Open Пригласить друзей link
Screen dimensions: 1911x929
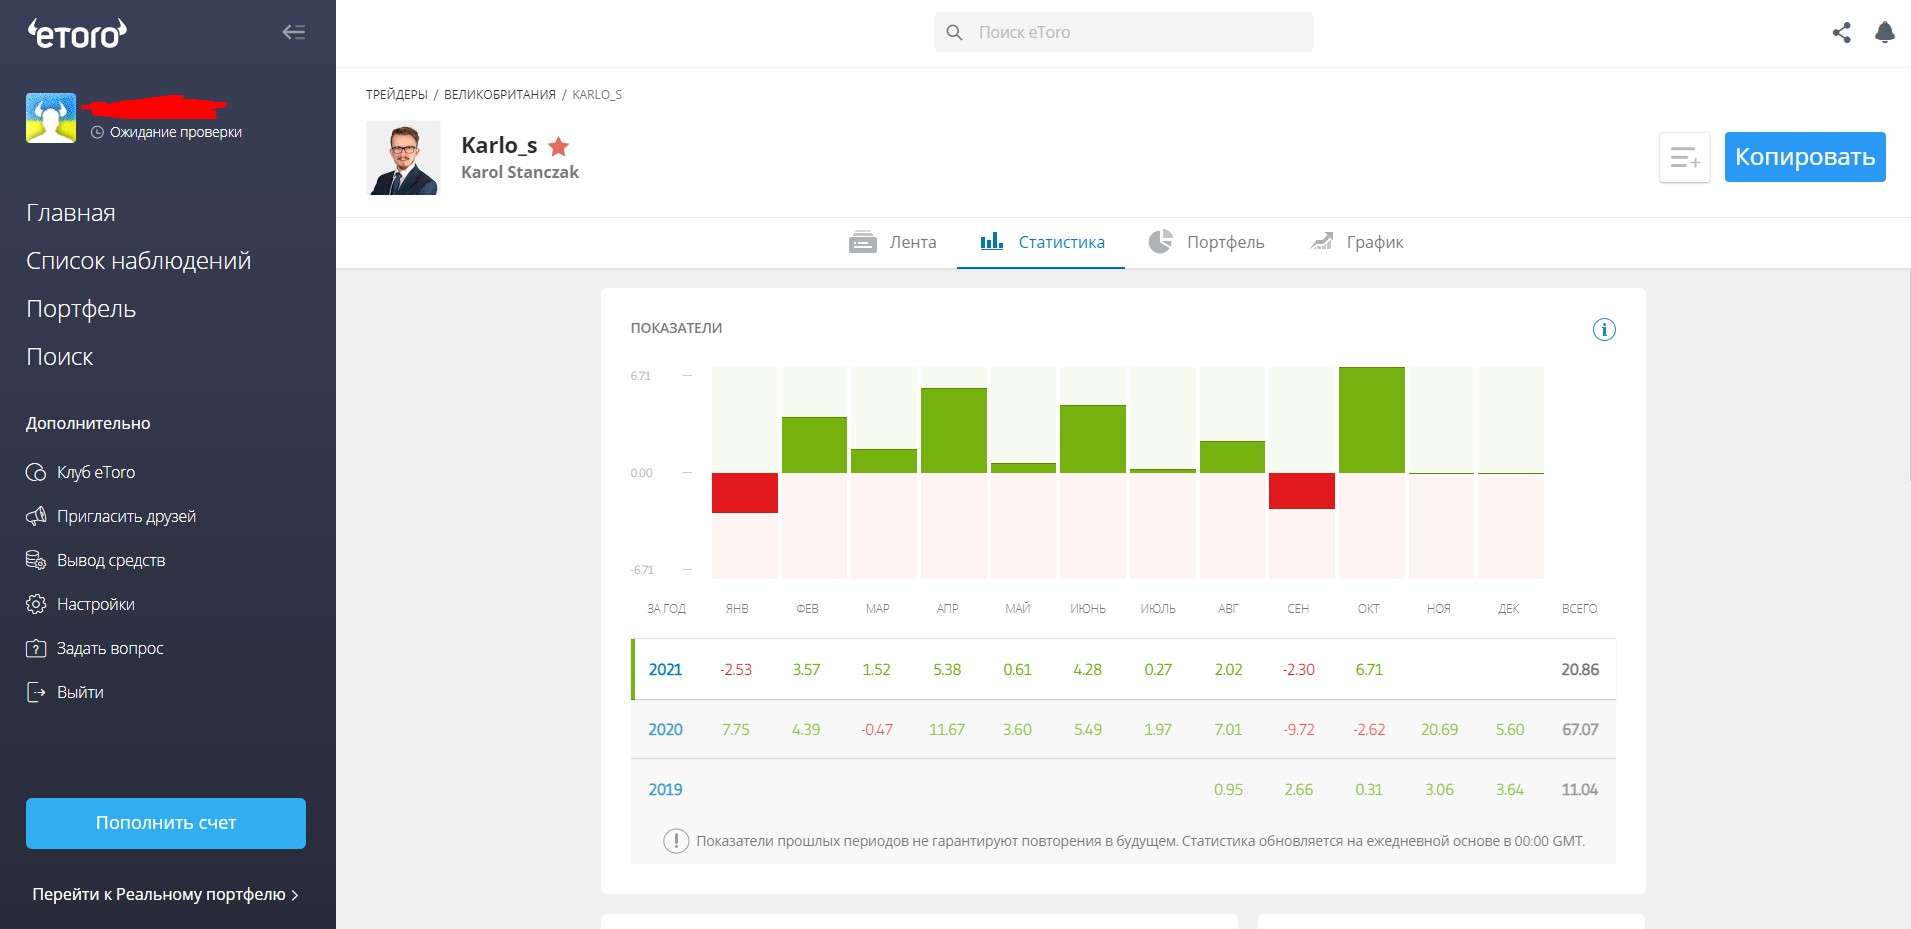click(126, 516)
